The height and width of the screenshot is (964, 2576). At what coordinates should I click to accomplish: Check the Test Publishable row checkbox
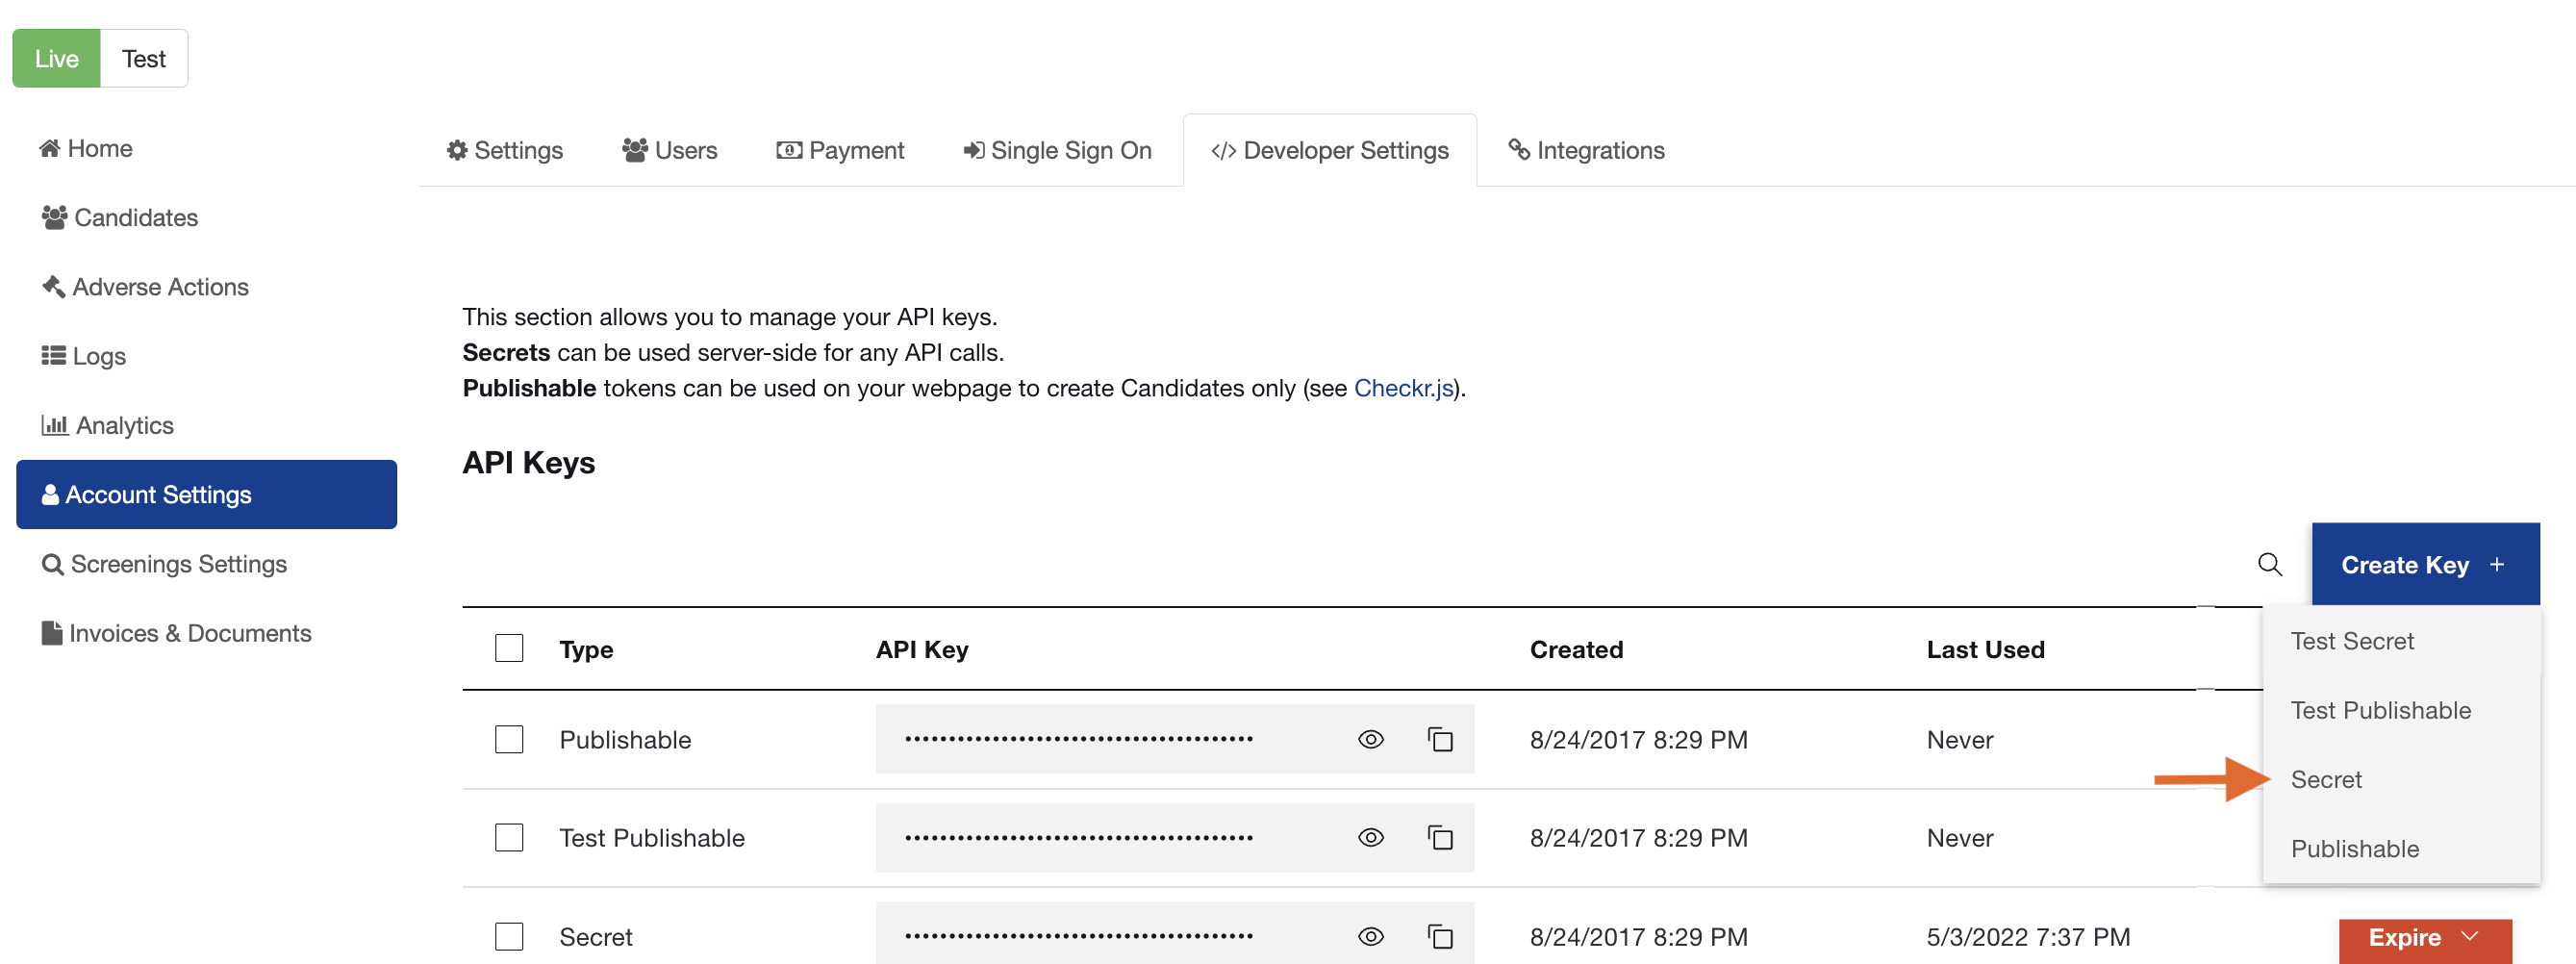pyautogui.click(x=509, y=838)
